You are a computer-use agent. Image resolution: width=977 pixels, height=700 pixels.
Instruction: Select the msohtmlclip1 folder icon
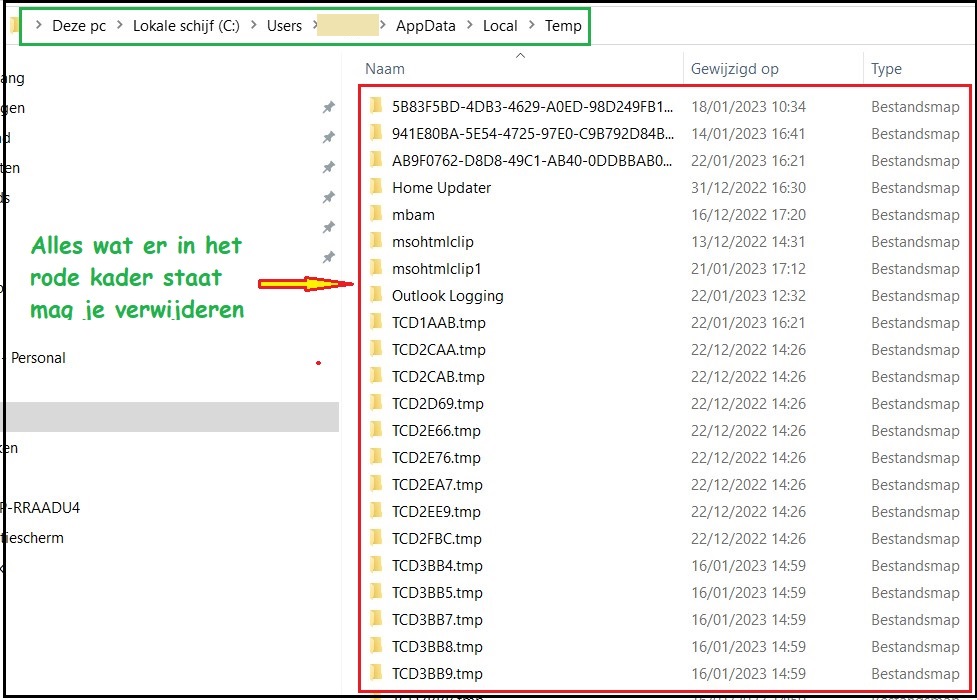376,268
